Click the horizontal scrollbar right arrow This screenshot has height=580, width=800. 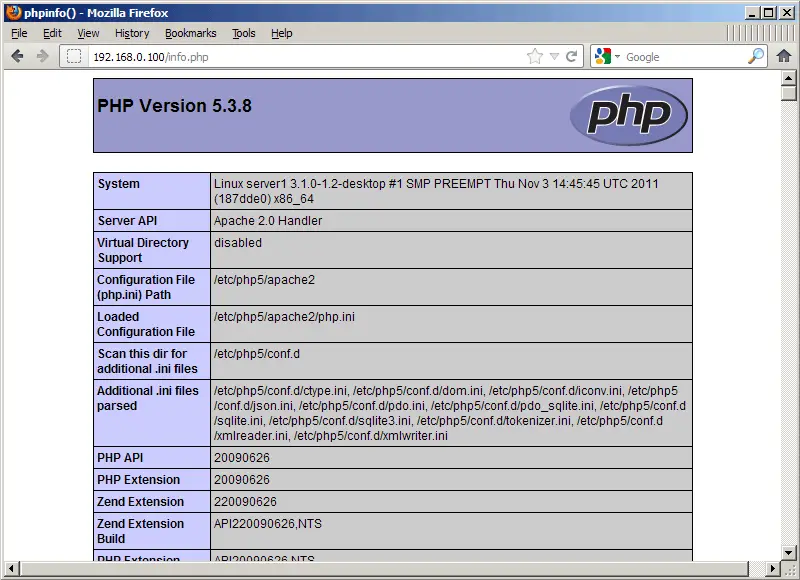(773, 568)
